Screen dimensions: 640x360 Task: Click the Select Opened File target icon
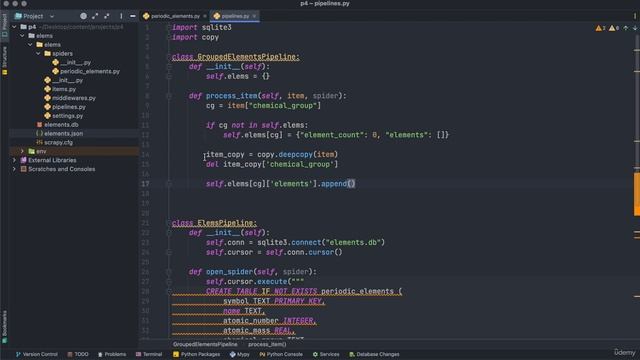(x=83, y=16)
